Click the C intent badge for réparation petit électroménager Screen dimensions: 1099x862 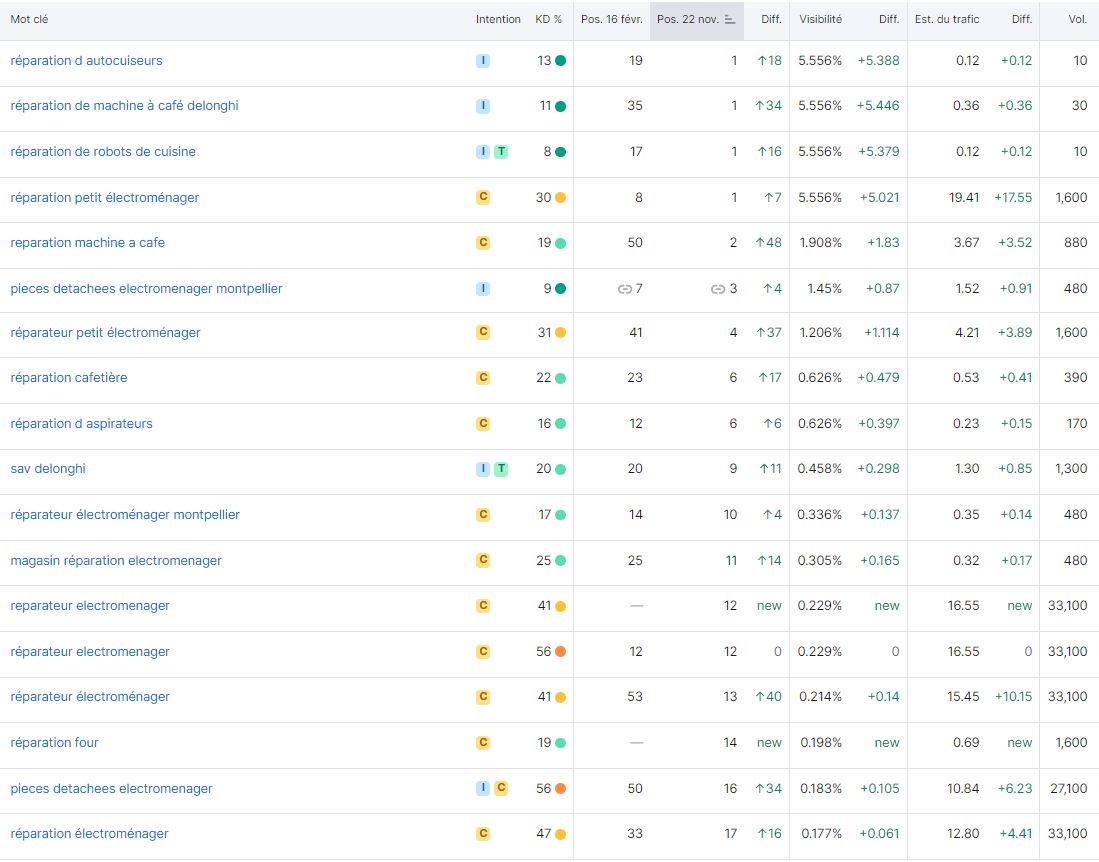tap(483, 198)
